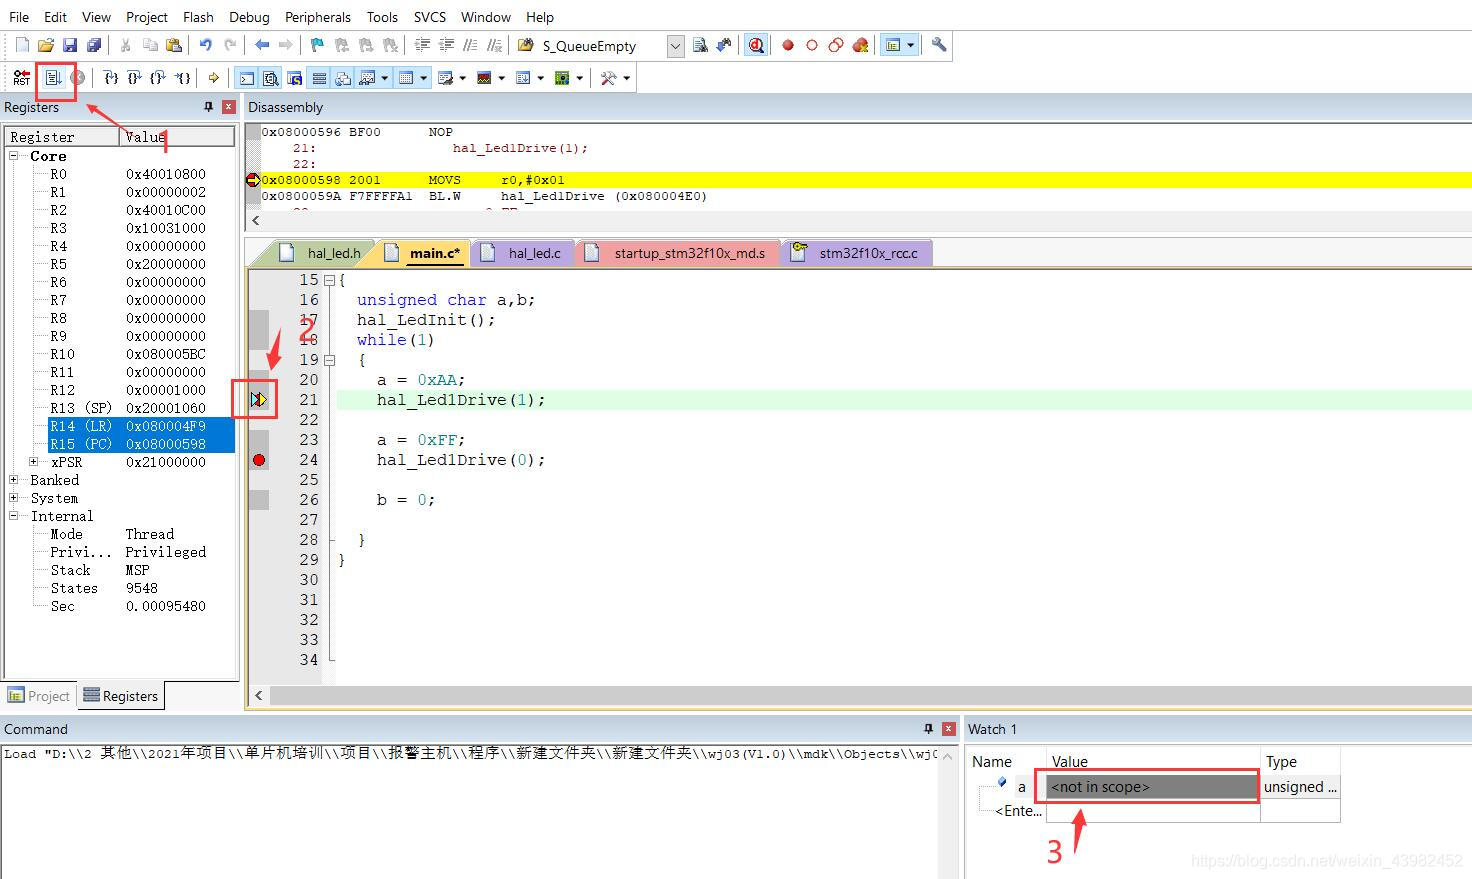
Task: Click Kill All Breakpoints icon
Action: pyautogui.click(x=860, y=45)
